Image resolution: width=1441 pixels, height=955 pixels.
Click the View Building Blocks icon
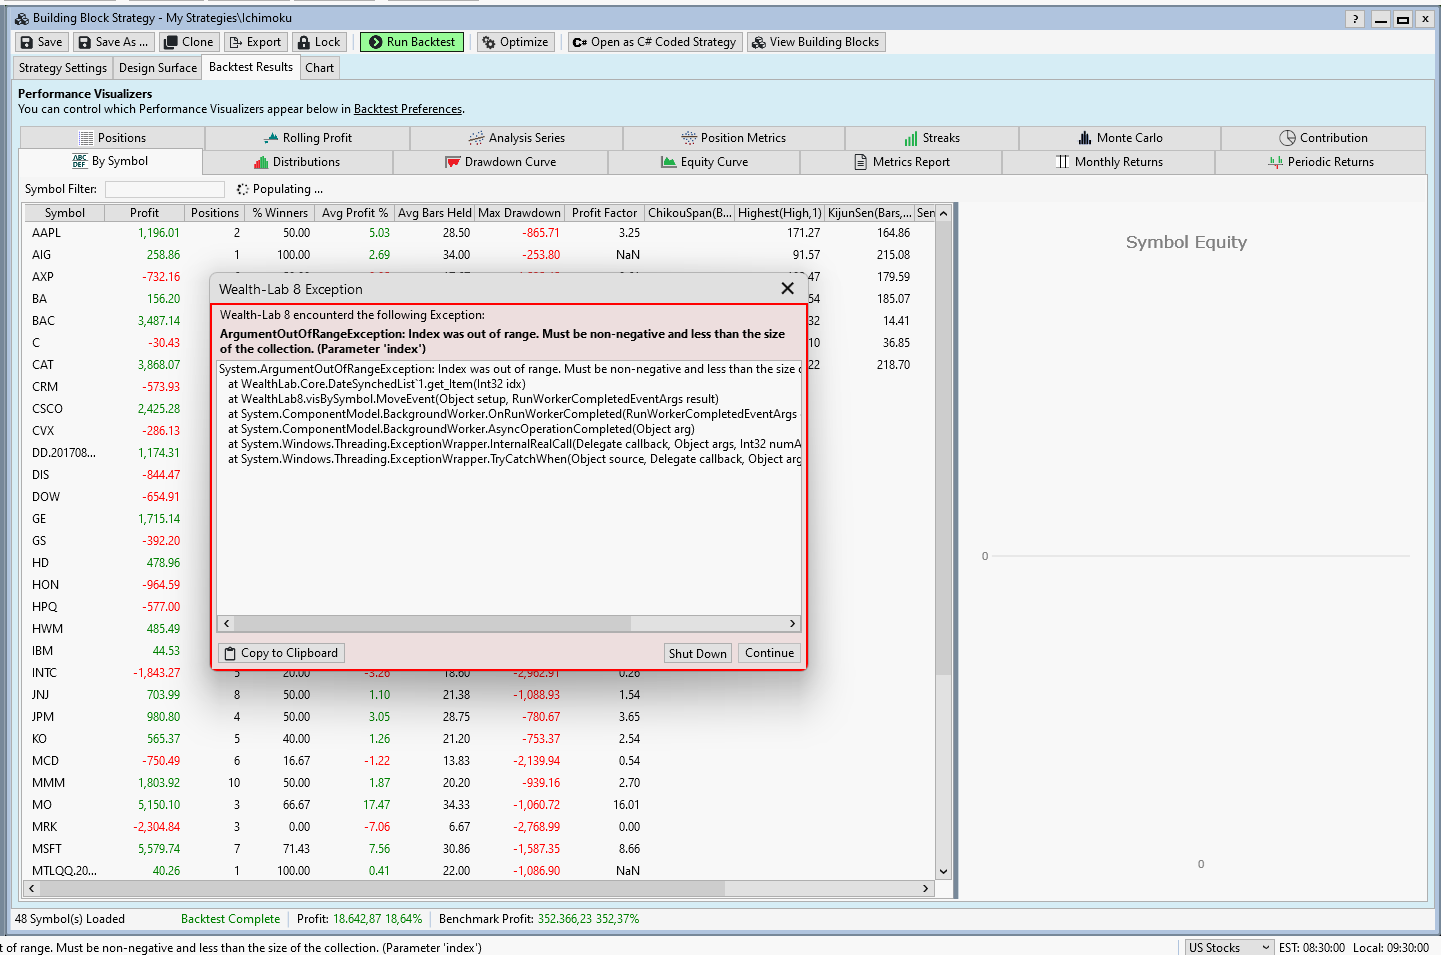coord(759,42)
